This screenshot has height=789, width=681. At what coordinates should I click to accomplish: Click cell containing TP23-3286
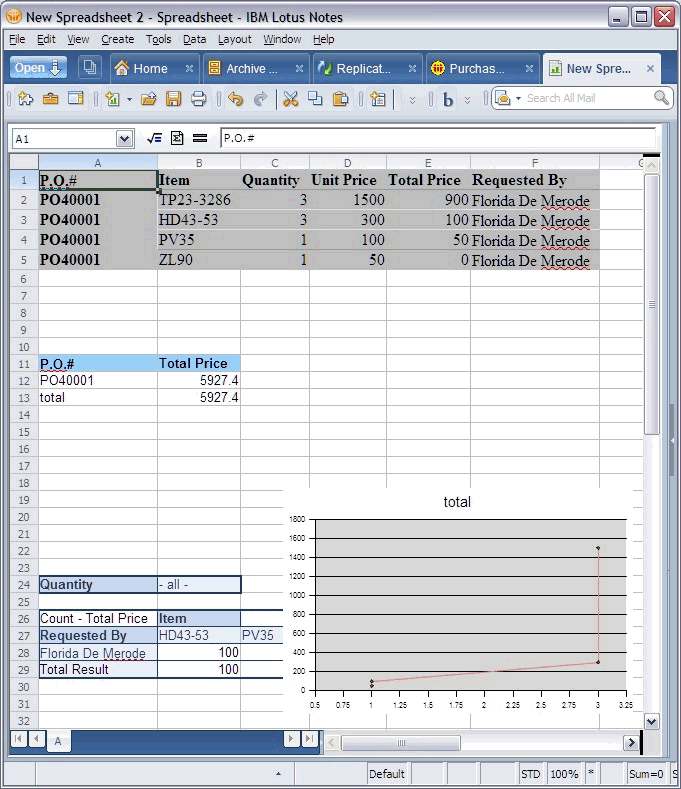coord(199,200)
